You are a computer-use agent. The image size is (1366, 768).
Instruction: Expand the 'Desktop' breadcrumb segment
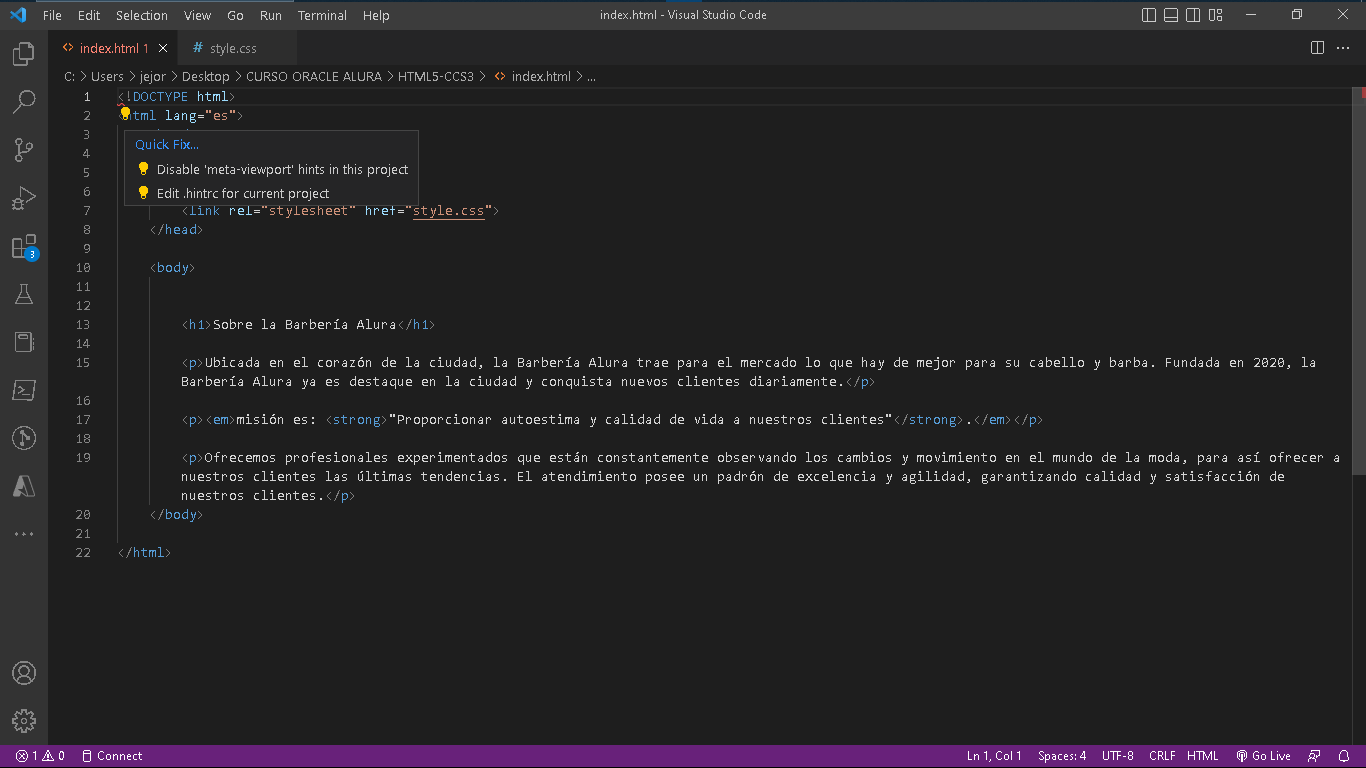click(206, 76)
